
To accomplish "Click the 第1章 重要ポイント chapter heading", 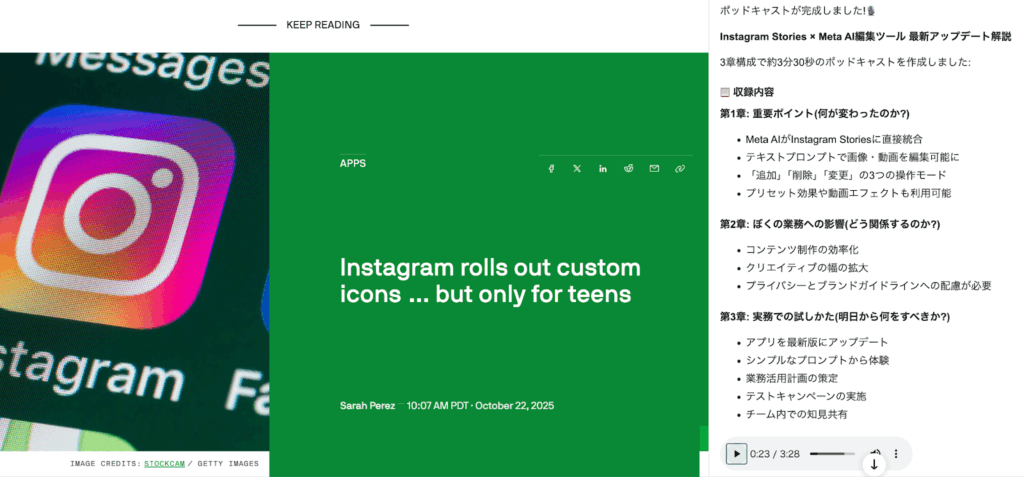I will point(814,113).
